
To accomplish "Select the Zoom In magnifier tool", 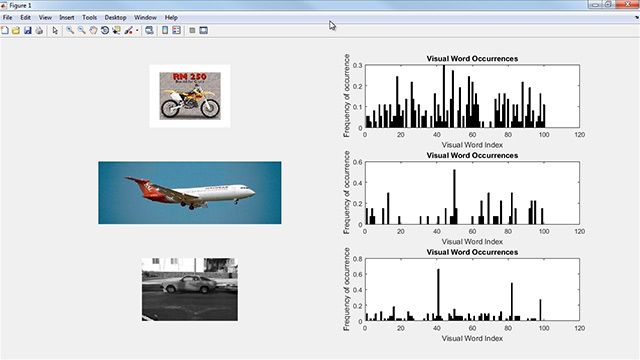I will coord(70,31).
